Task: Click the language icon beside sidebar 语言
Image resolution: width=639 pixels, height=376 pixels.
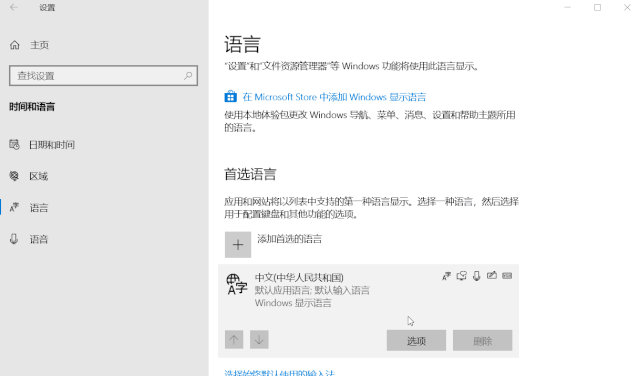Action: pos(14,207)
